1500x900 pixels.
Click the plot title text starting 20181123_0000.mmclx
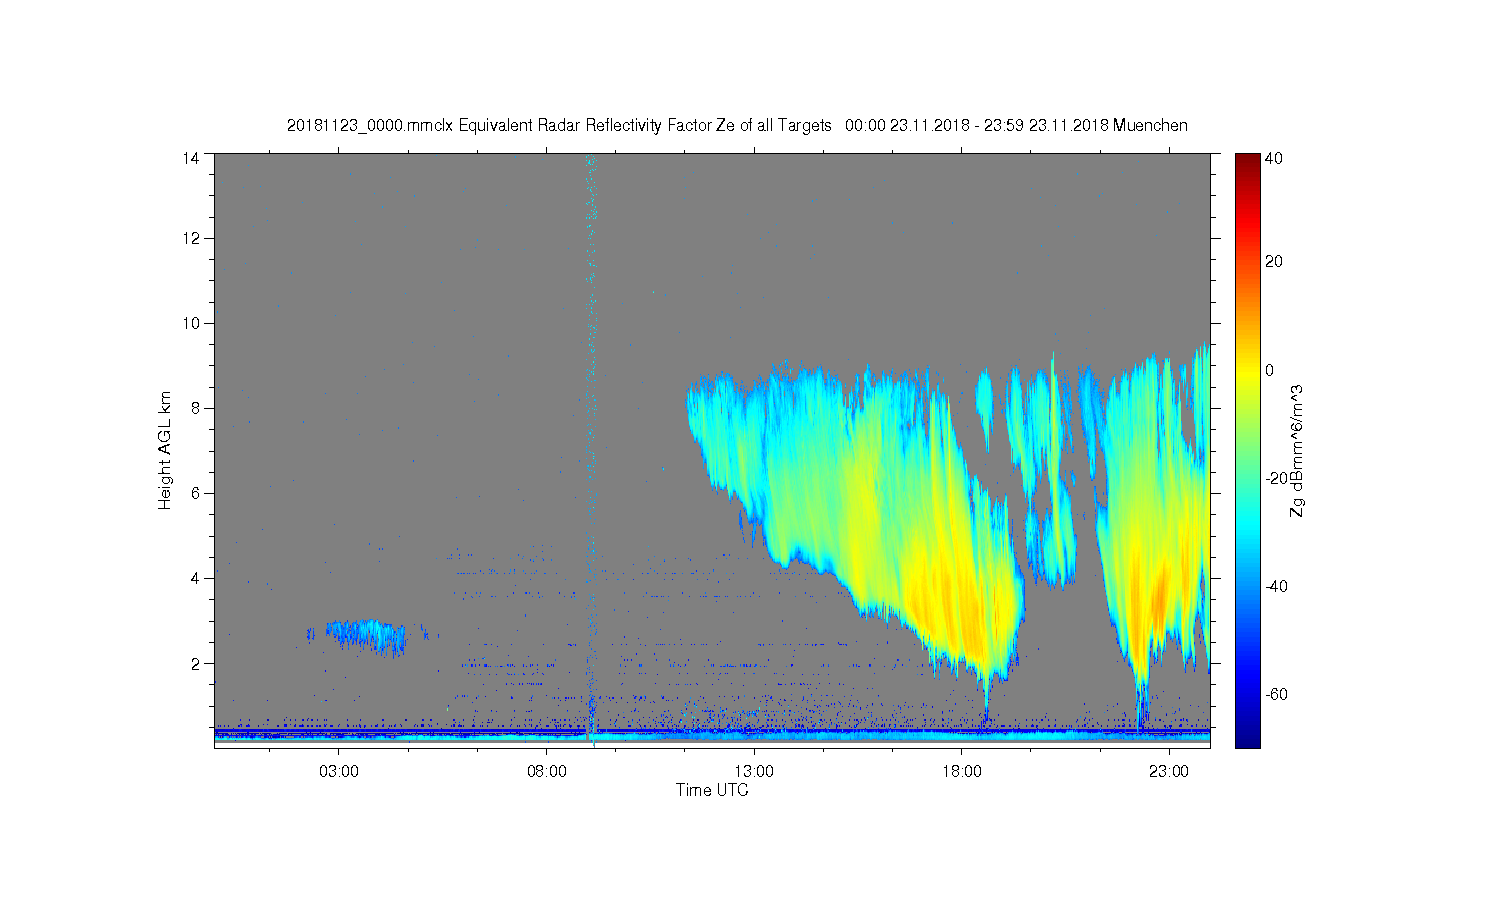click(x=737, y=125)
